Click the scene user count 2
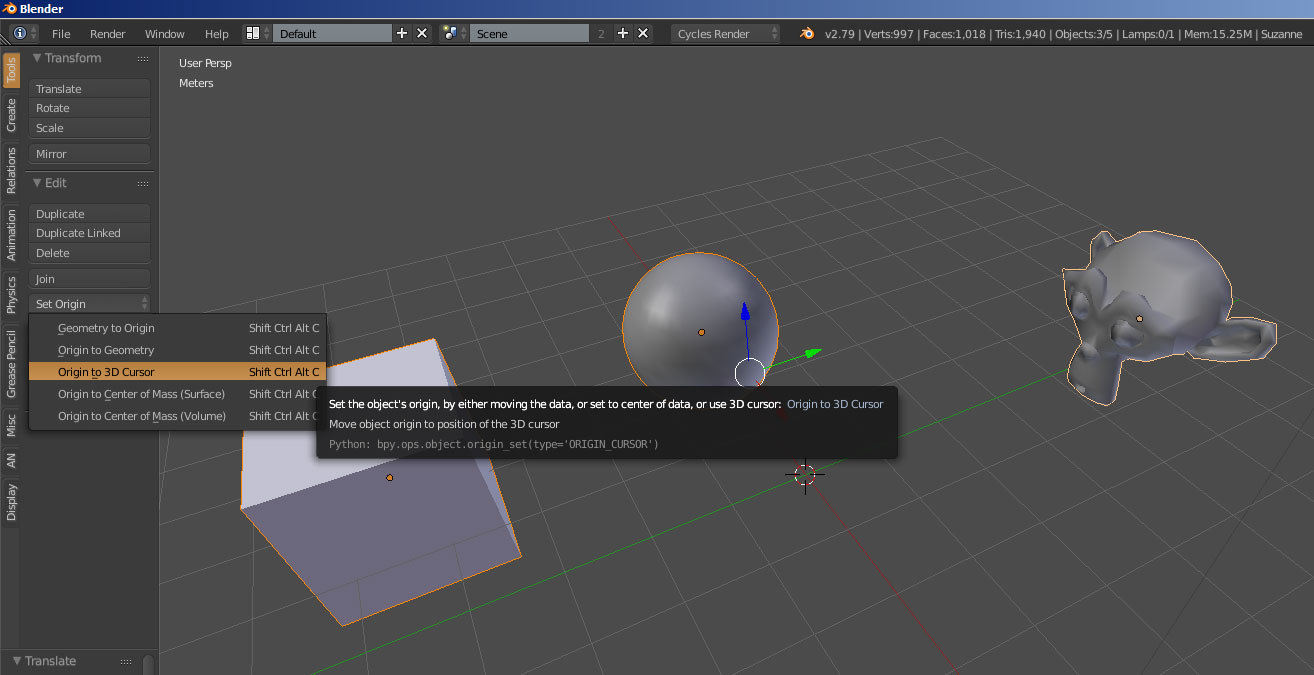This screenshot has height=675, width=1314. point(601,33)
